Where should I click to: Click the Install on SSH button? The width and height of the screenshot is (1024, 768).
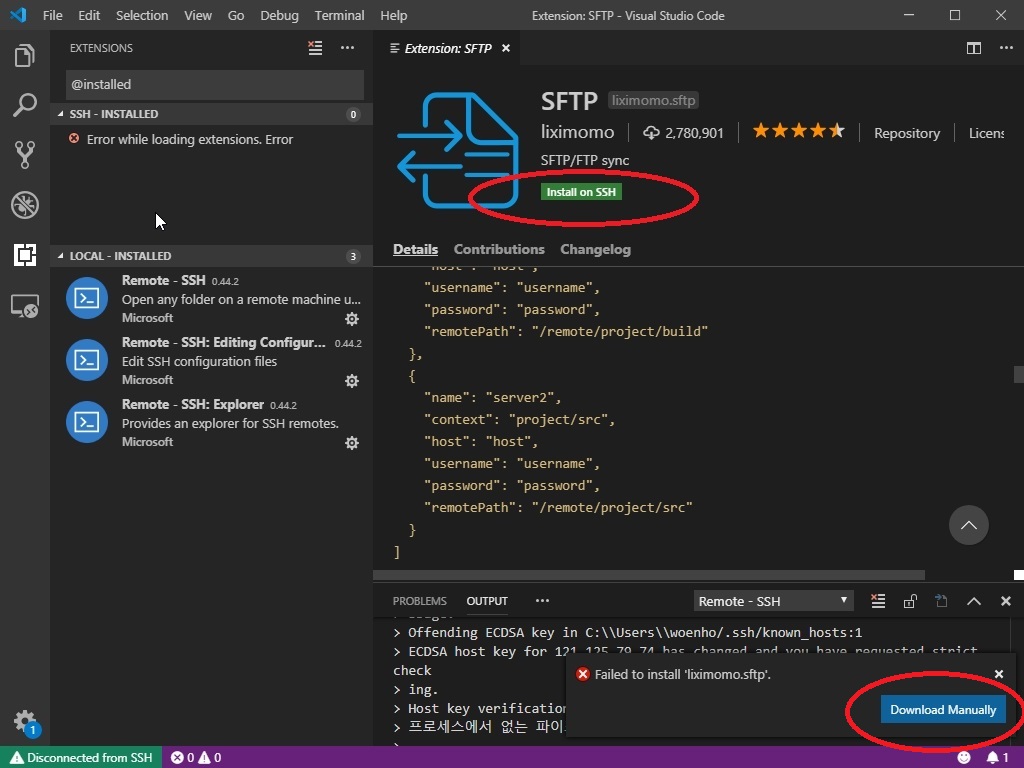tap(581, 192)
